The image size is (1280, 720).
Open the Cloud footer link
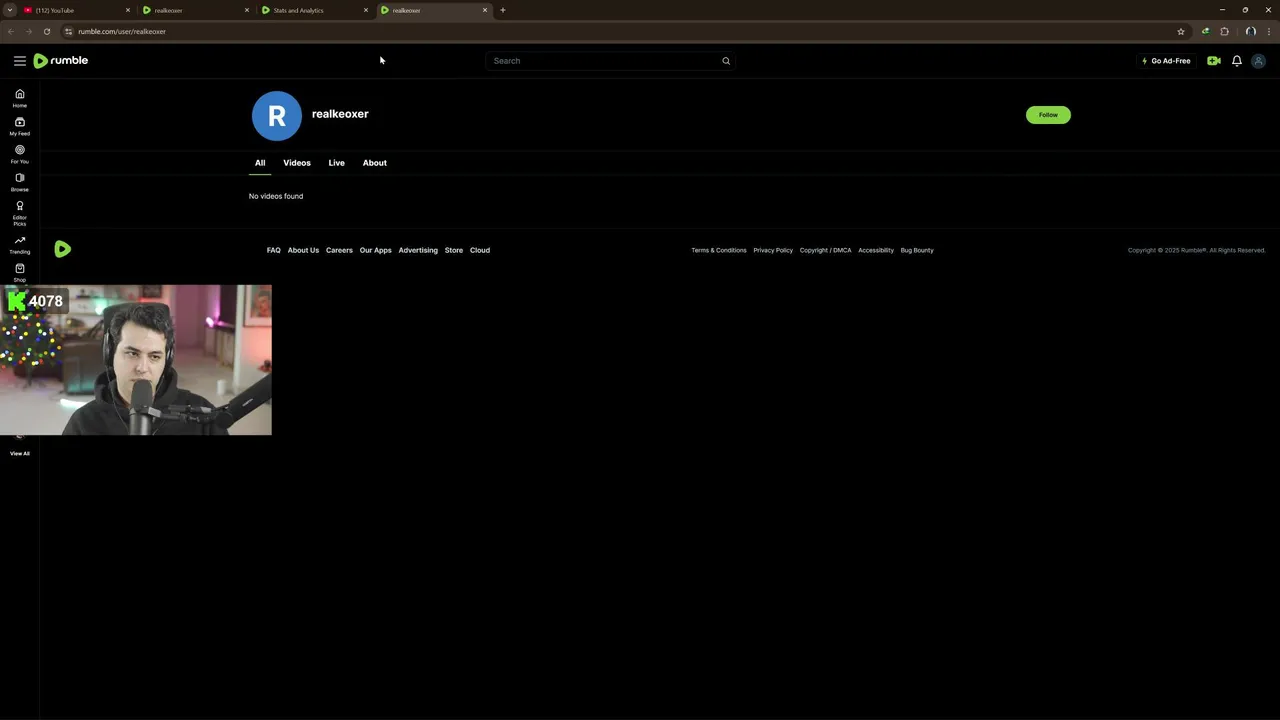point(480,250)
